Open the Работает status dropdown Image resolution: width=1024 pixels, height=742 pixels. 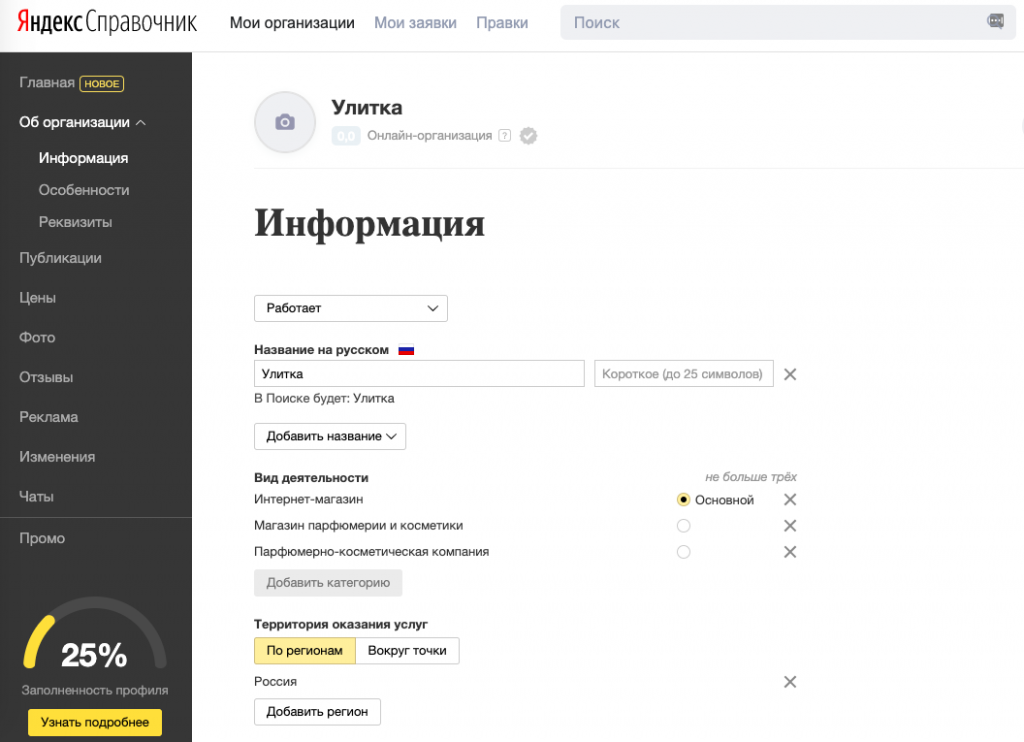pyautogui.click(x=350, y=308)
